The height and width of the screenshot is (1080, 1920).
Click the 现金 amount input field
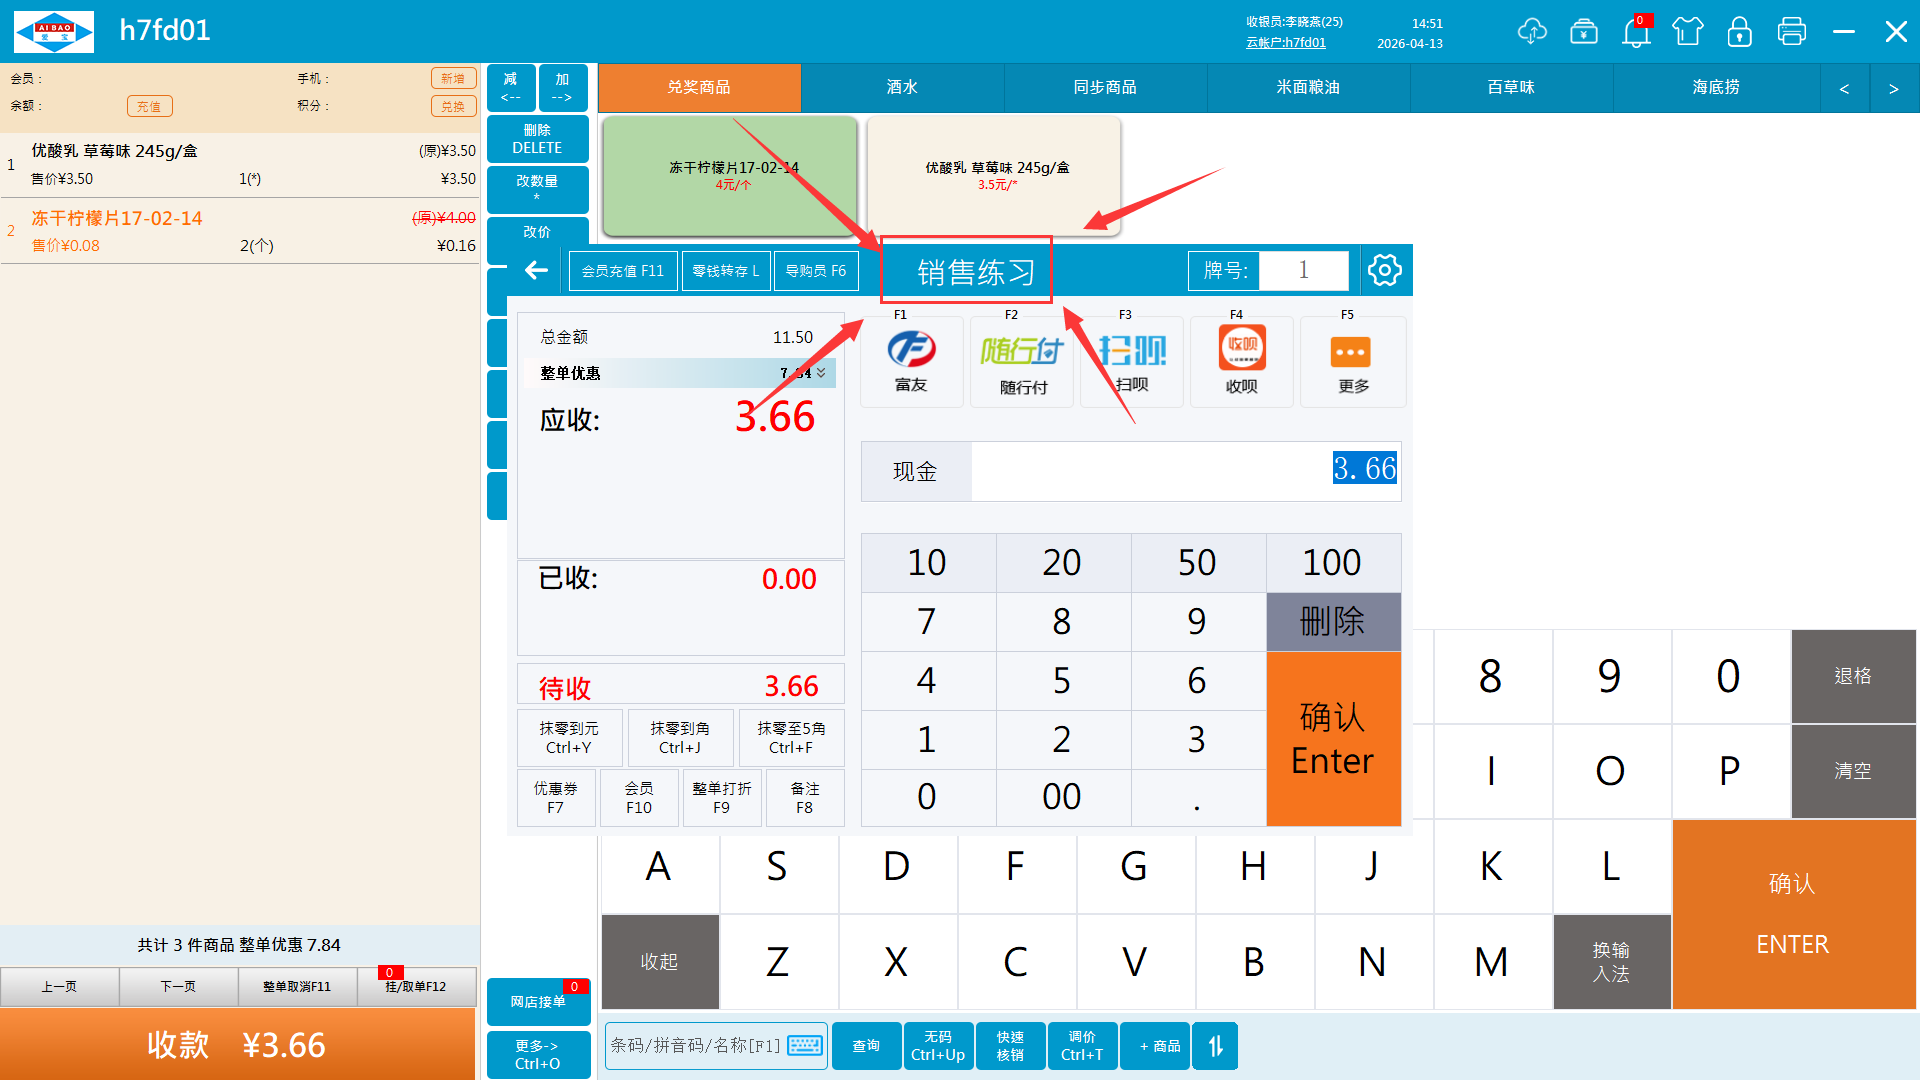click(1185, 471)
